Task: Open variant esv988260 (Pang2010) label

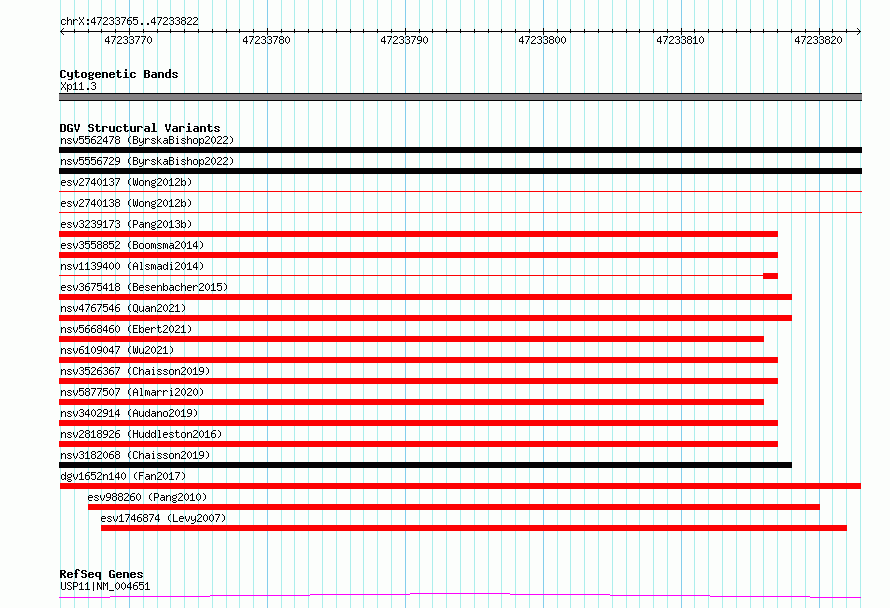Action: click(x=147, y=497)
